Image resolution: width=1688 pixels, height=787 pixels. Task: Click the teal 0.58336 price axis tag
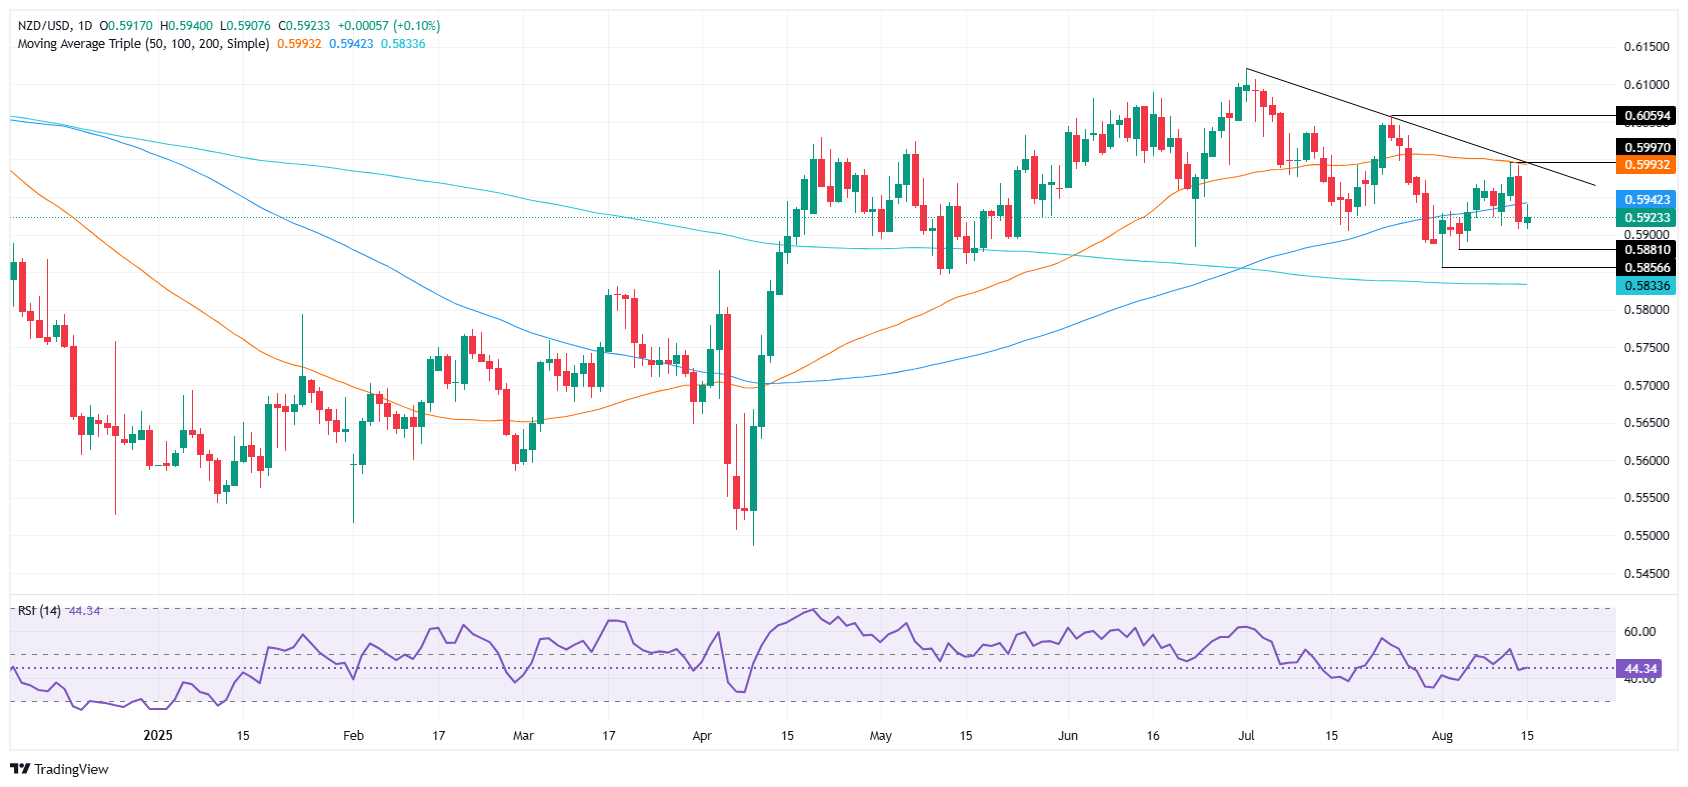pos(1646,286)
